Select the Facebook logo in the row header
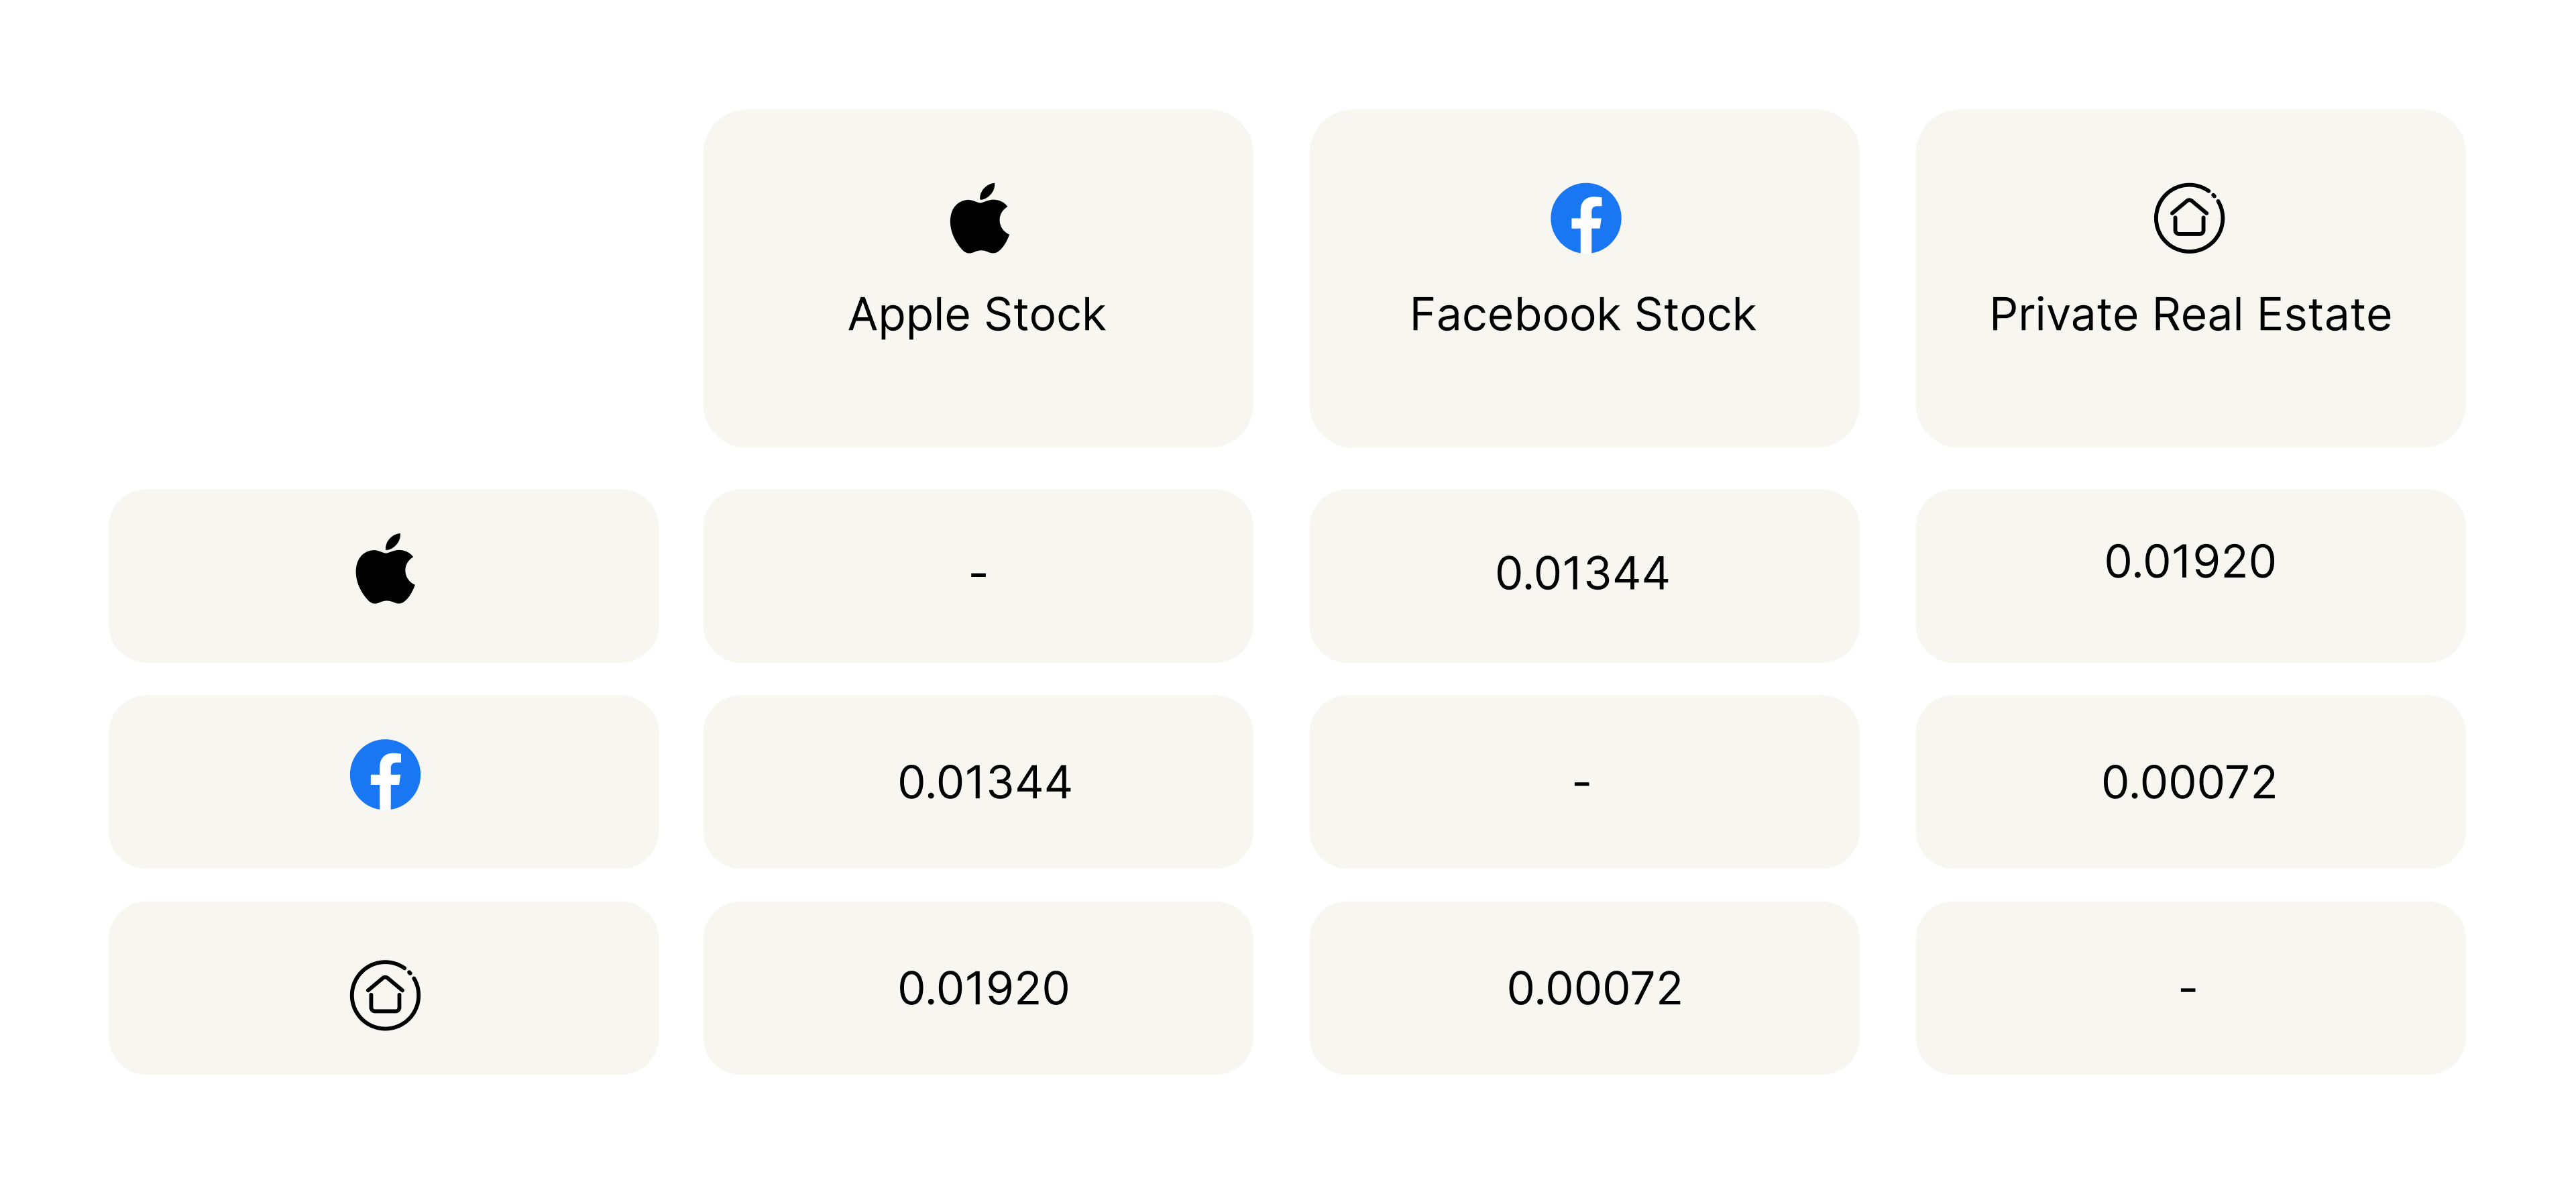This screenshot has height=1184, width=2576. (385, 775)
